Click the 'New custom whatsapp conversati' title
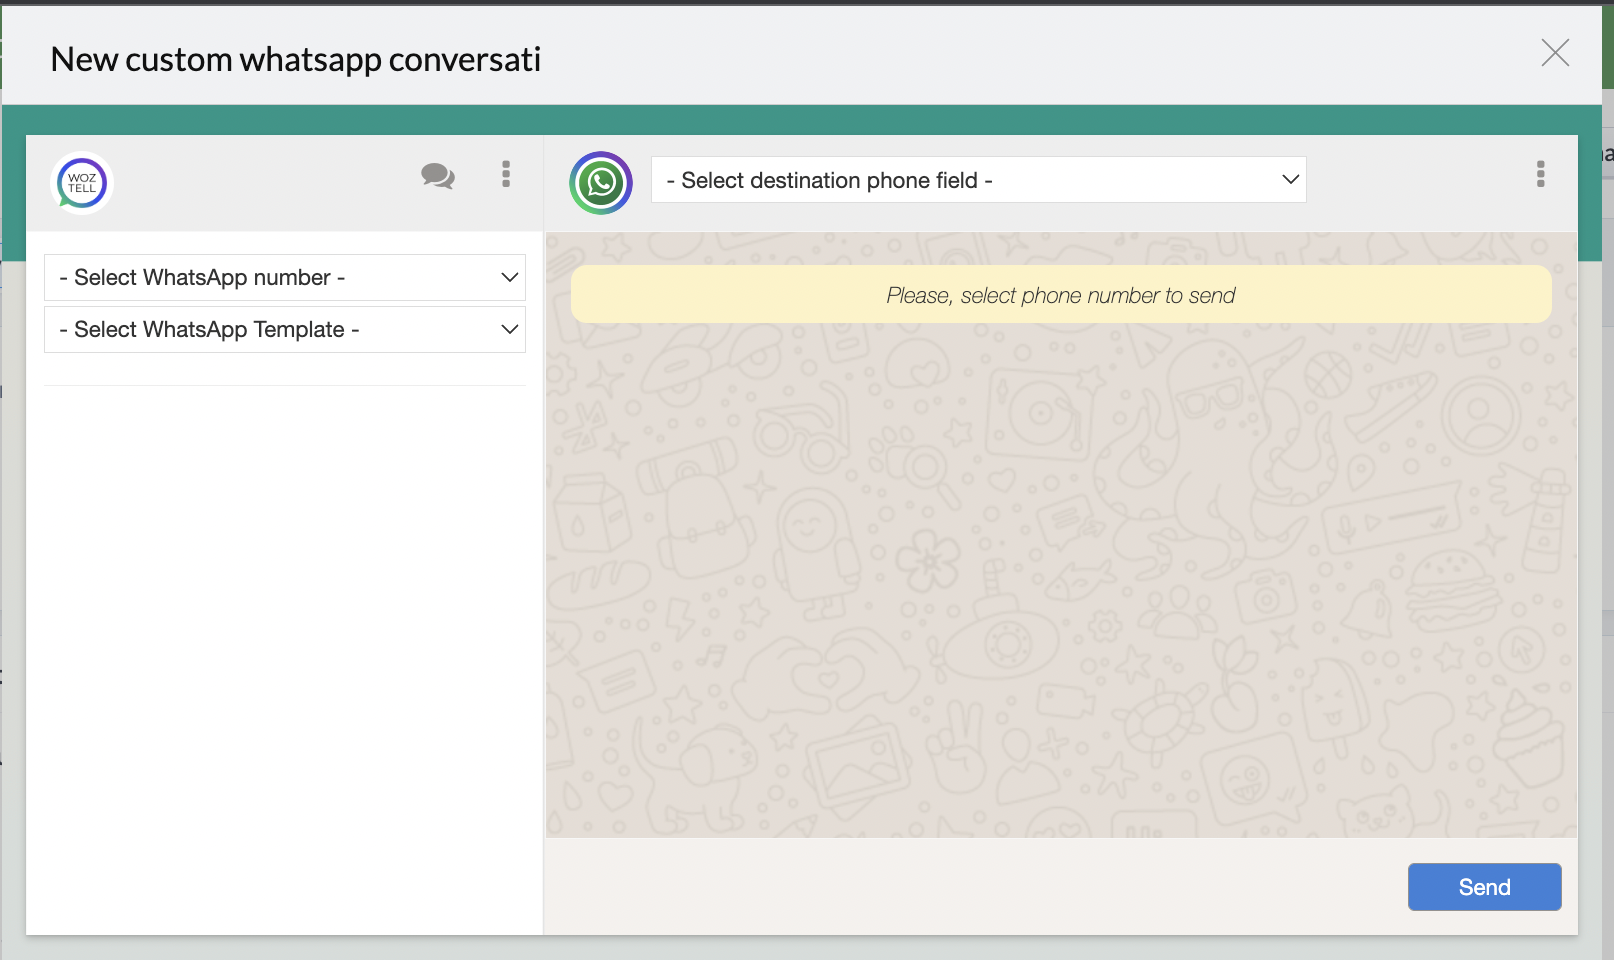This screenshot has height=960, width=1614. point(296,59)
